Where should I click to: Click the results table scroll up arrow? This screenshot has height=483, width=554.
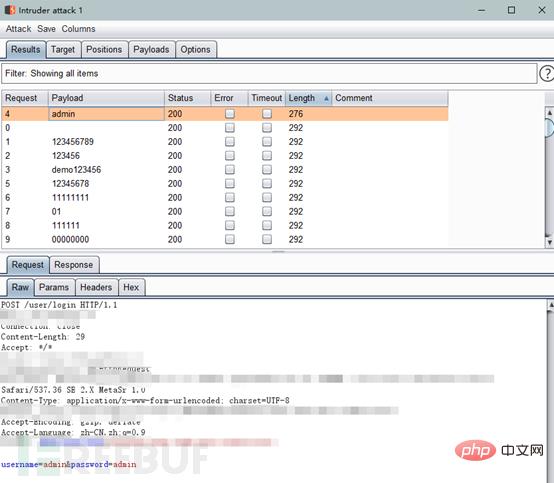pos(549,113)
